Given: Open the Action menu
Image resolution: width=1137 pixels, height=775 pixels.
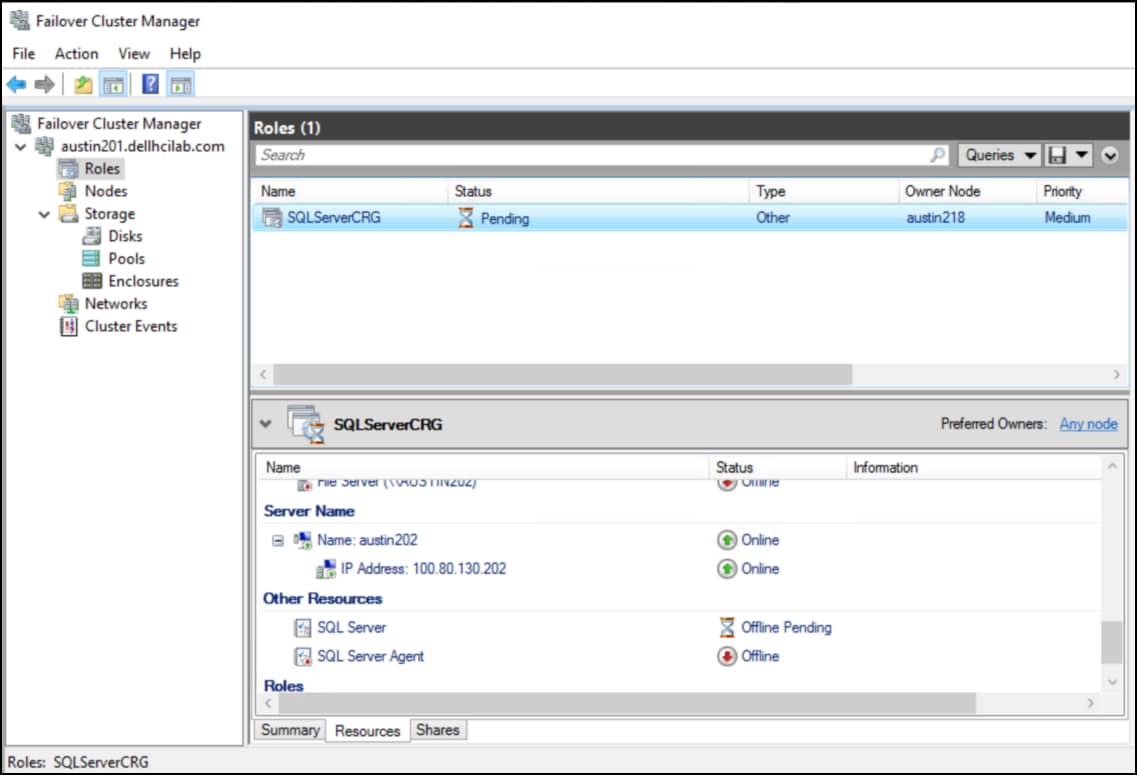Looking at the screenshot, I should pos(76,54).
